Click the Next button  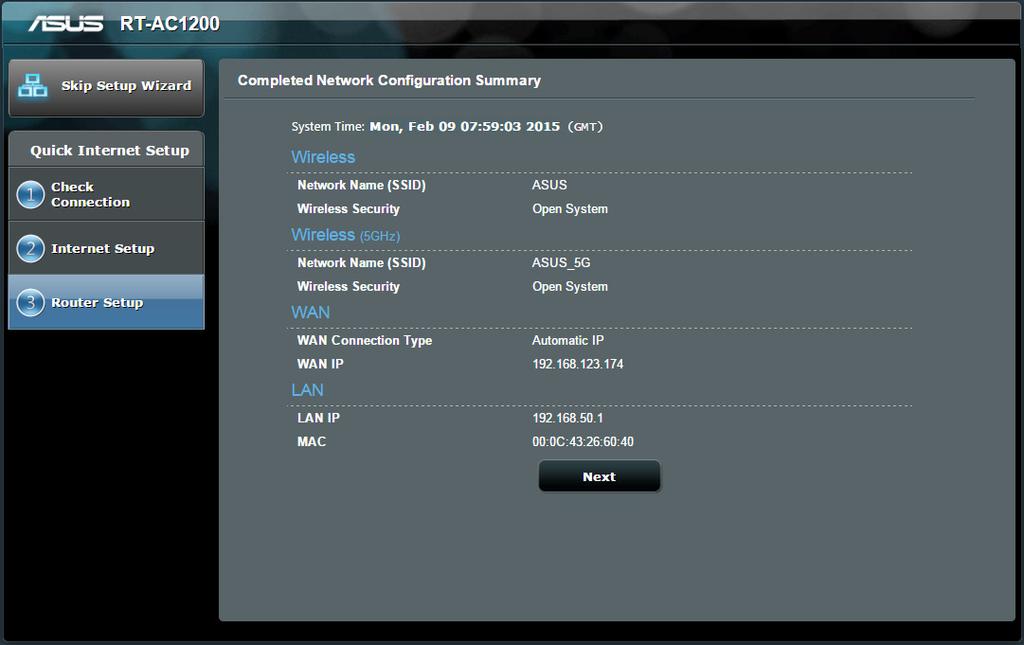(x=599, y=477)
